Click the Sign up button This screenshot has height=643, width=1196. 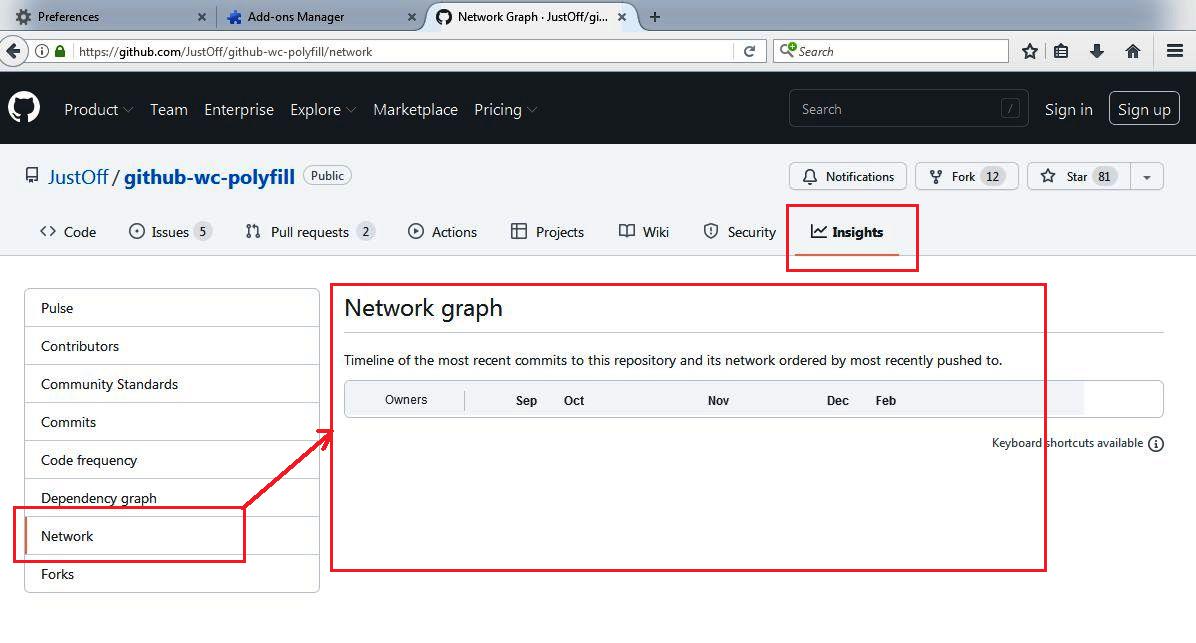1143,109
